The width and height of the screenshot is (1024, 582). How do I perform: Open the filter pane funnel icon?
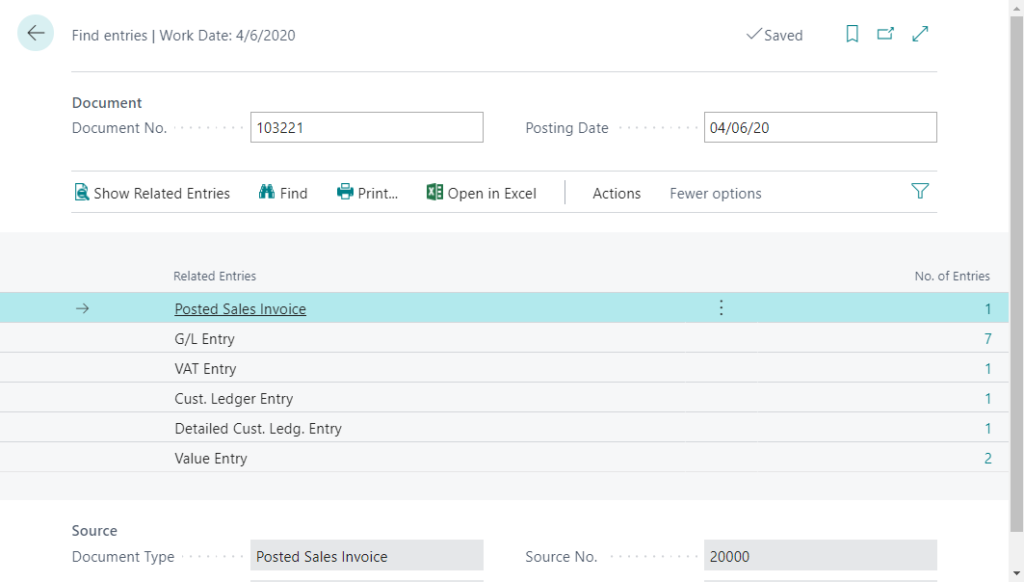coord(919,192)
